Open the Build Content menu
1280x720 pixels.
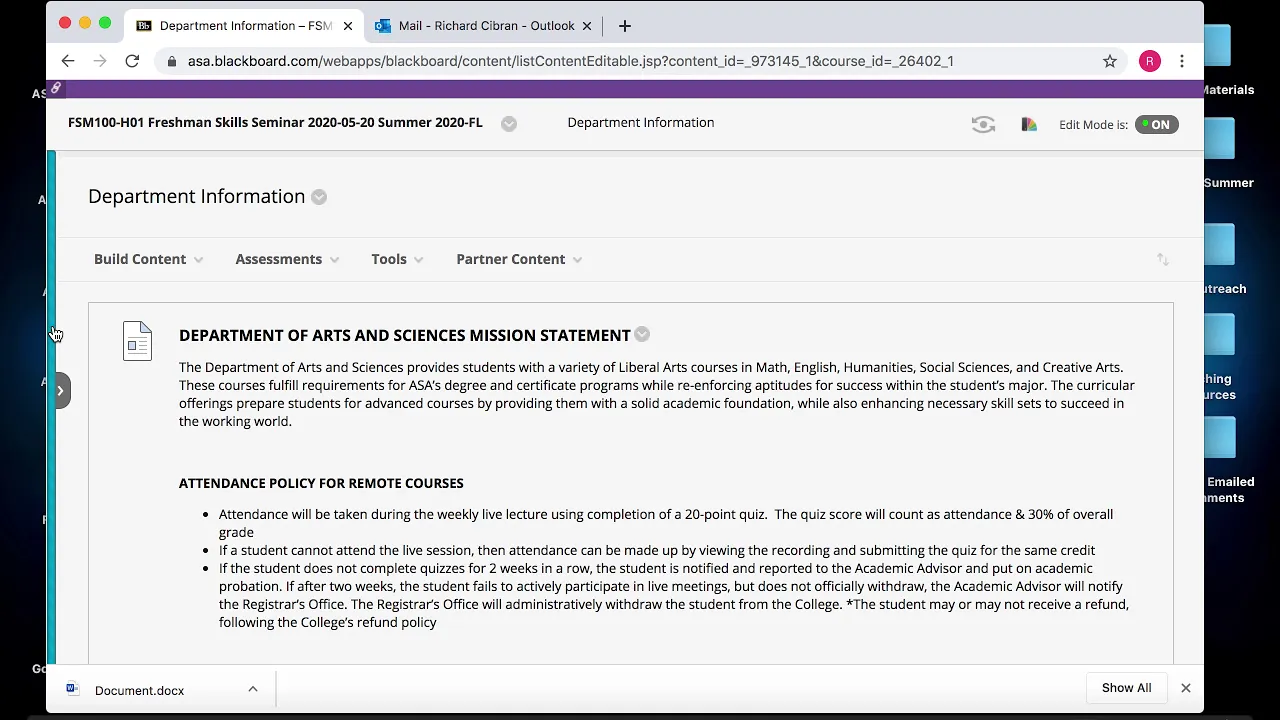[148, 259]
